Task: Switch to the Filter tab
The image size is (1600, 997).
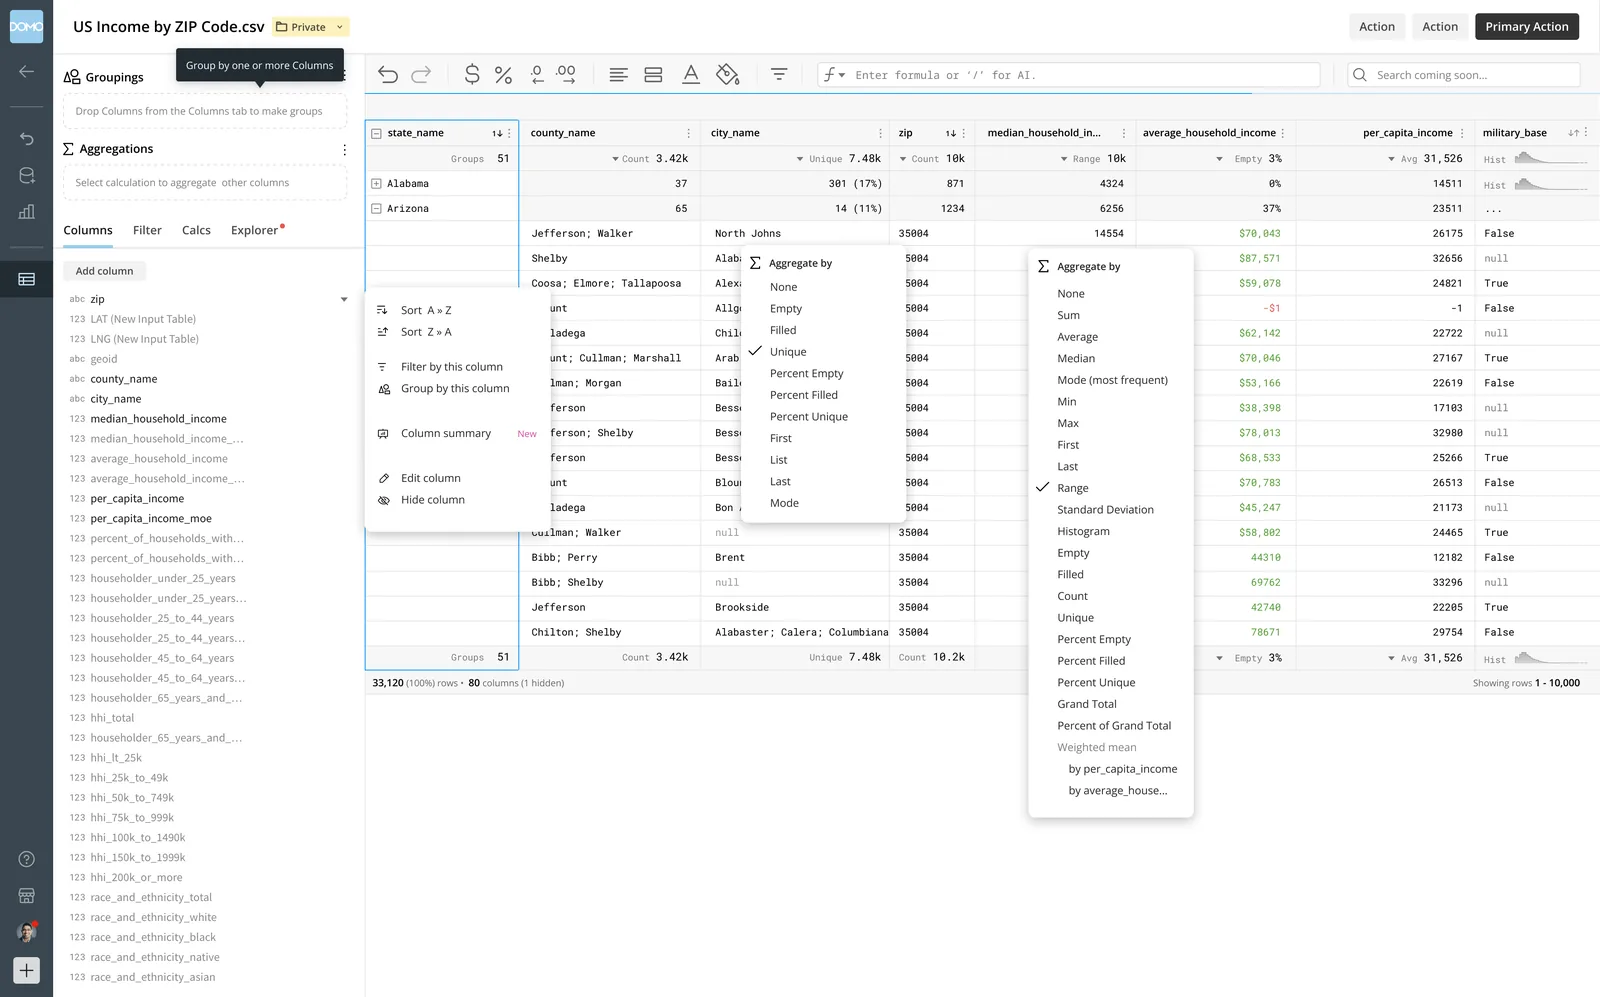Action: pos(147,230)
